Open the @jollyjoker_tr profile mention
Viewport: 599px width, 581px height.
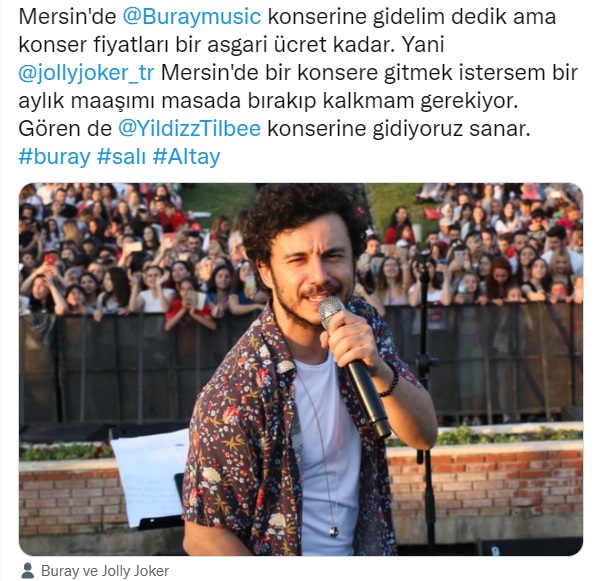pyautogui.click(x=86, y=73)
